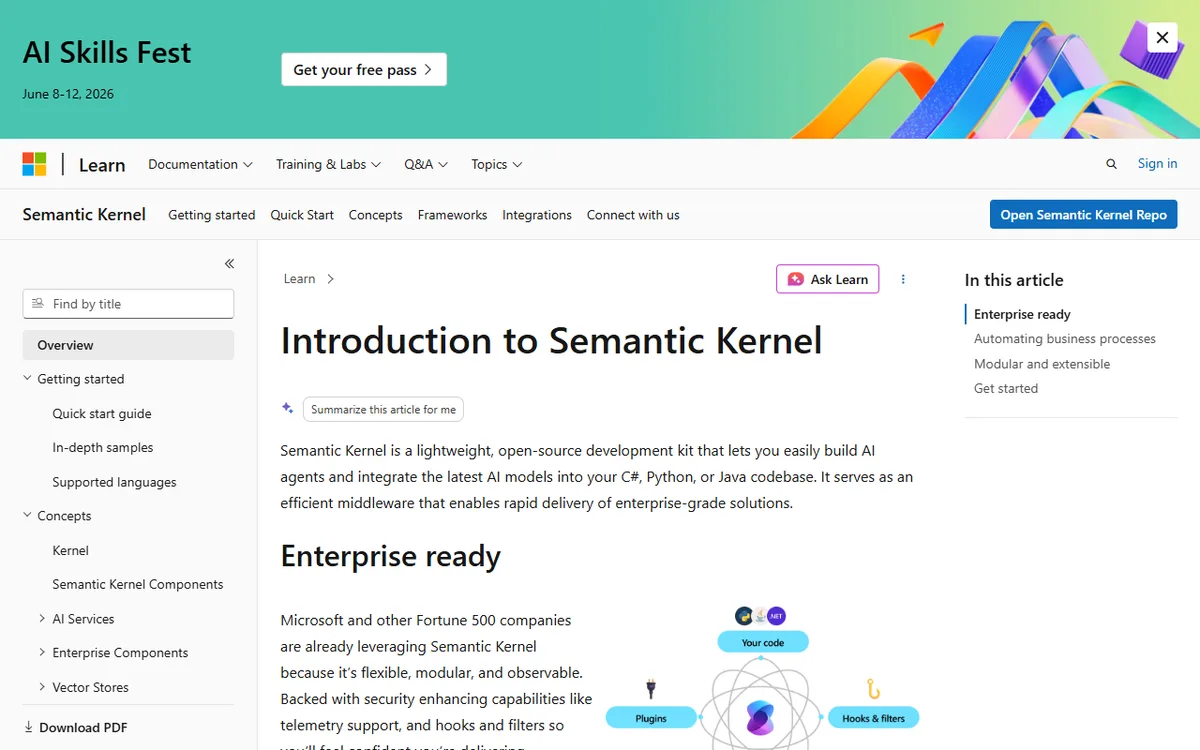
Task: Open Supported languages page
Action: pos(114,482)
